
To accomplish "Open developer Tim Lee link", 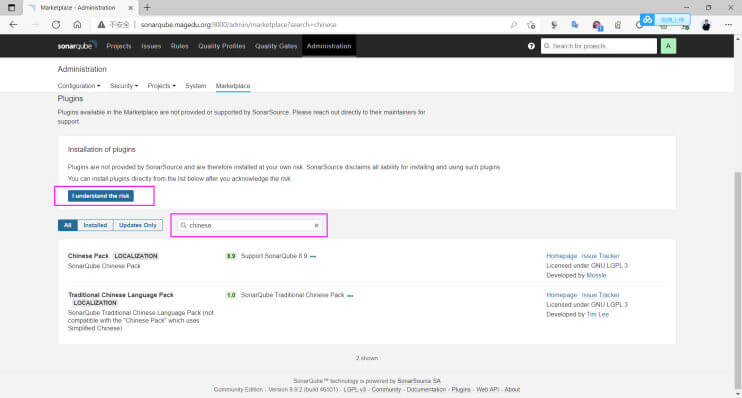I will coord(598,315).
